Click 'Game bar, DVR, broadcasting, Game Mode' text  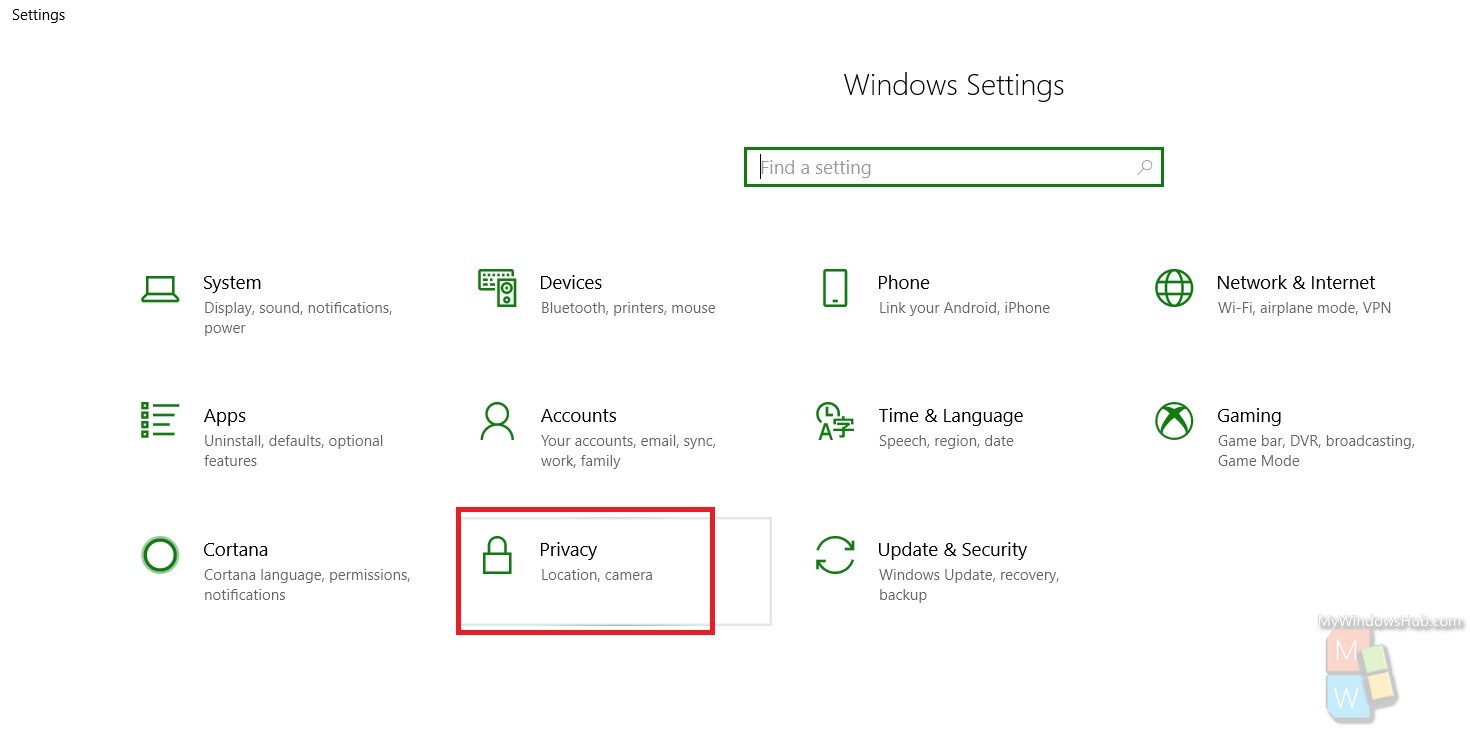pos(1316,451)
